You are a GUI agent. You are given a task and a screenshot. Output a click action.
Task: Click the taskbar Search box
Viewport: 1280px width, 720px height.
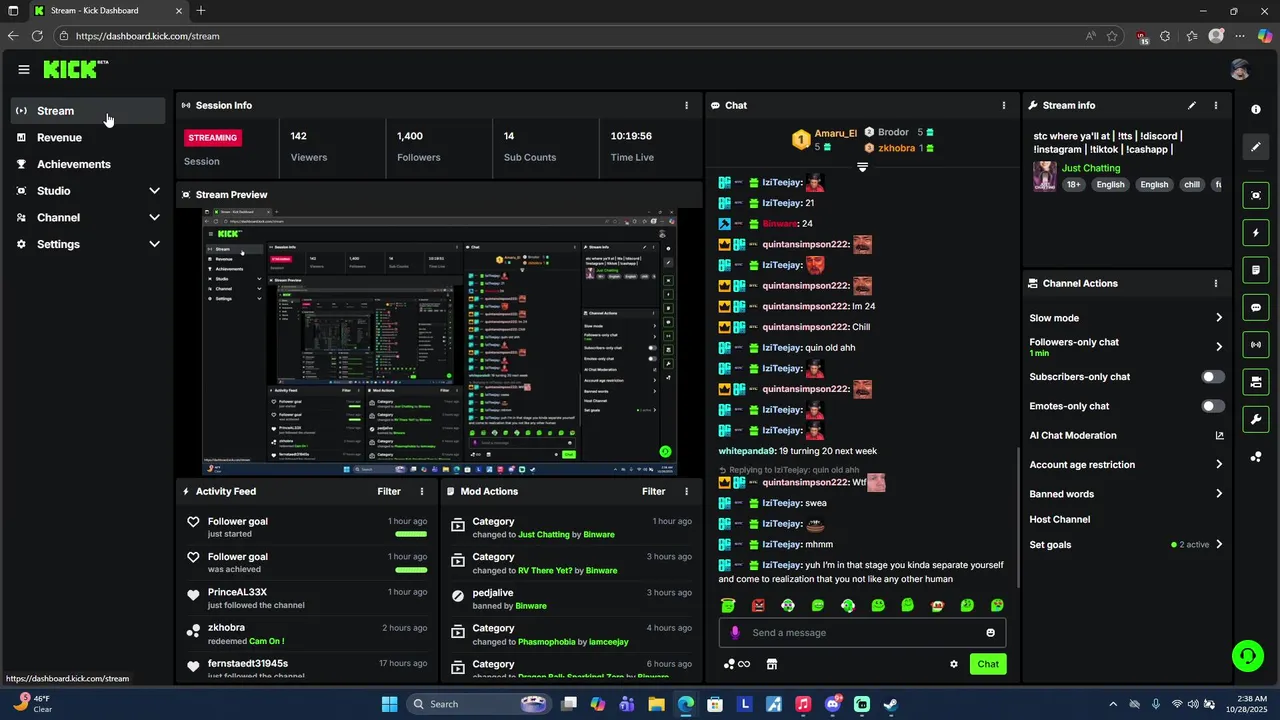pos(480,704)
